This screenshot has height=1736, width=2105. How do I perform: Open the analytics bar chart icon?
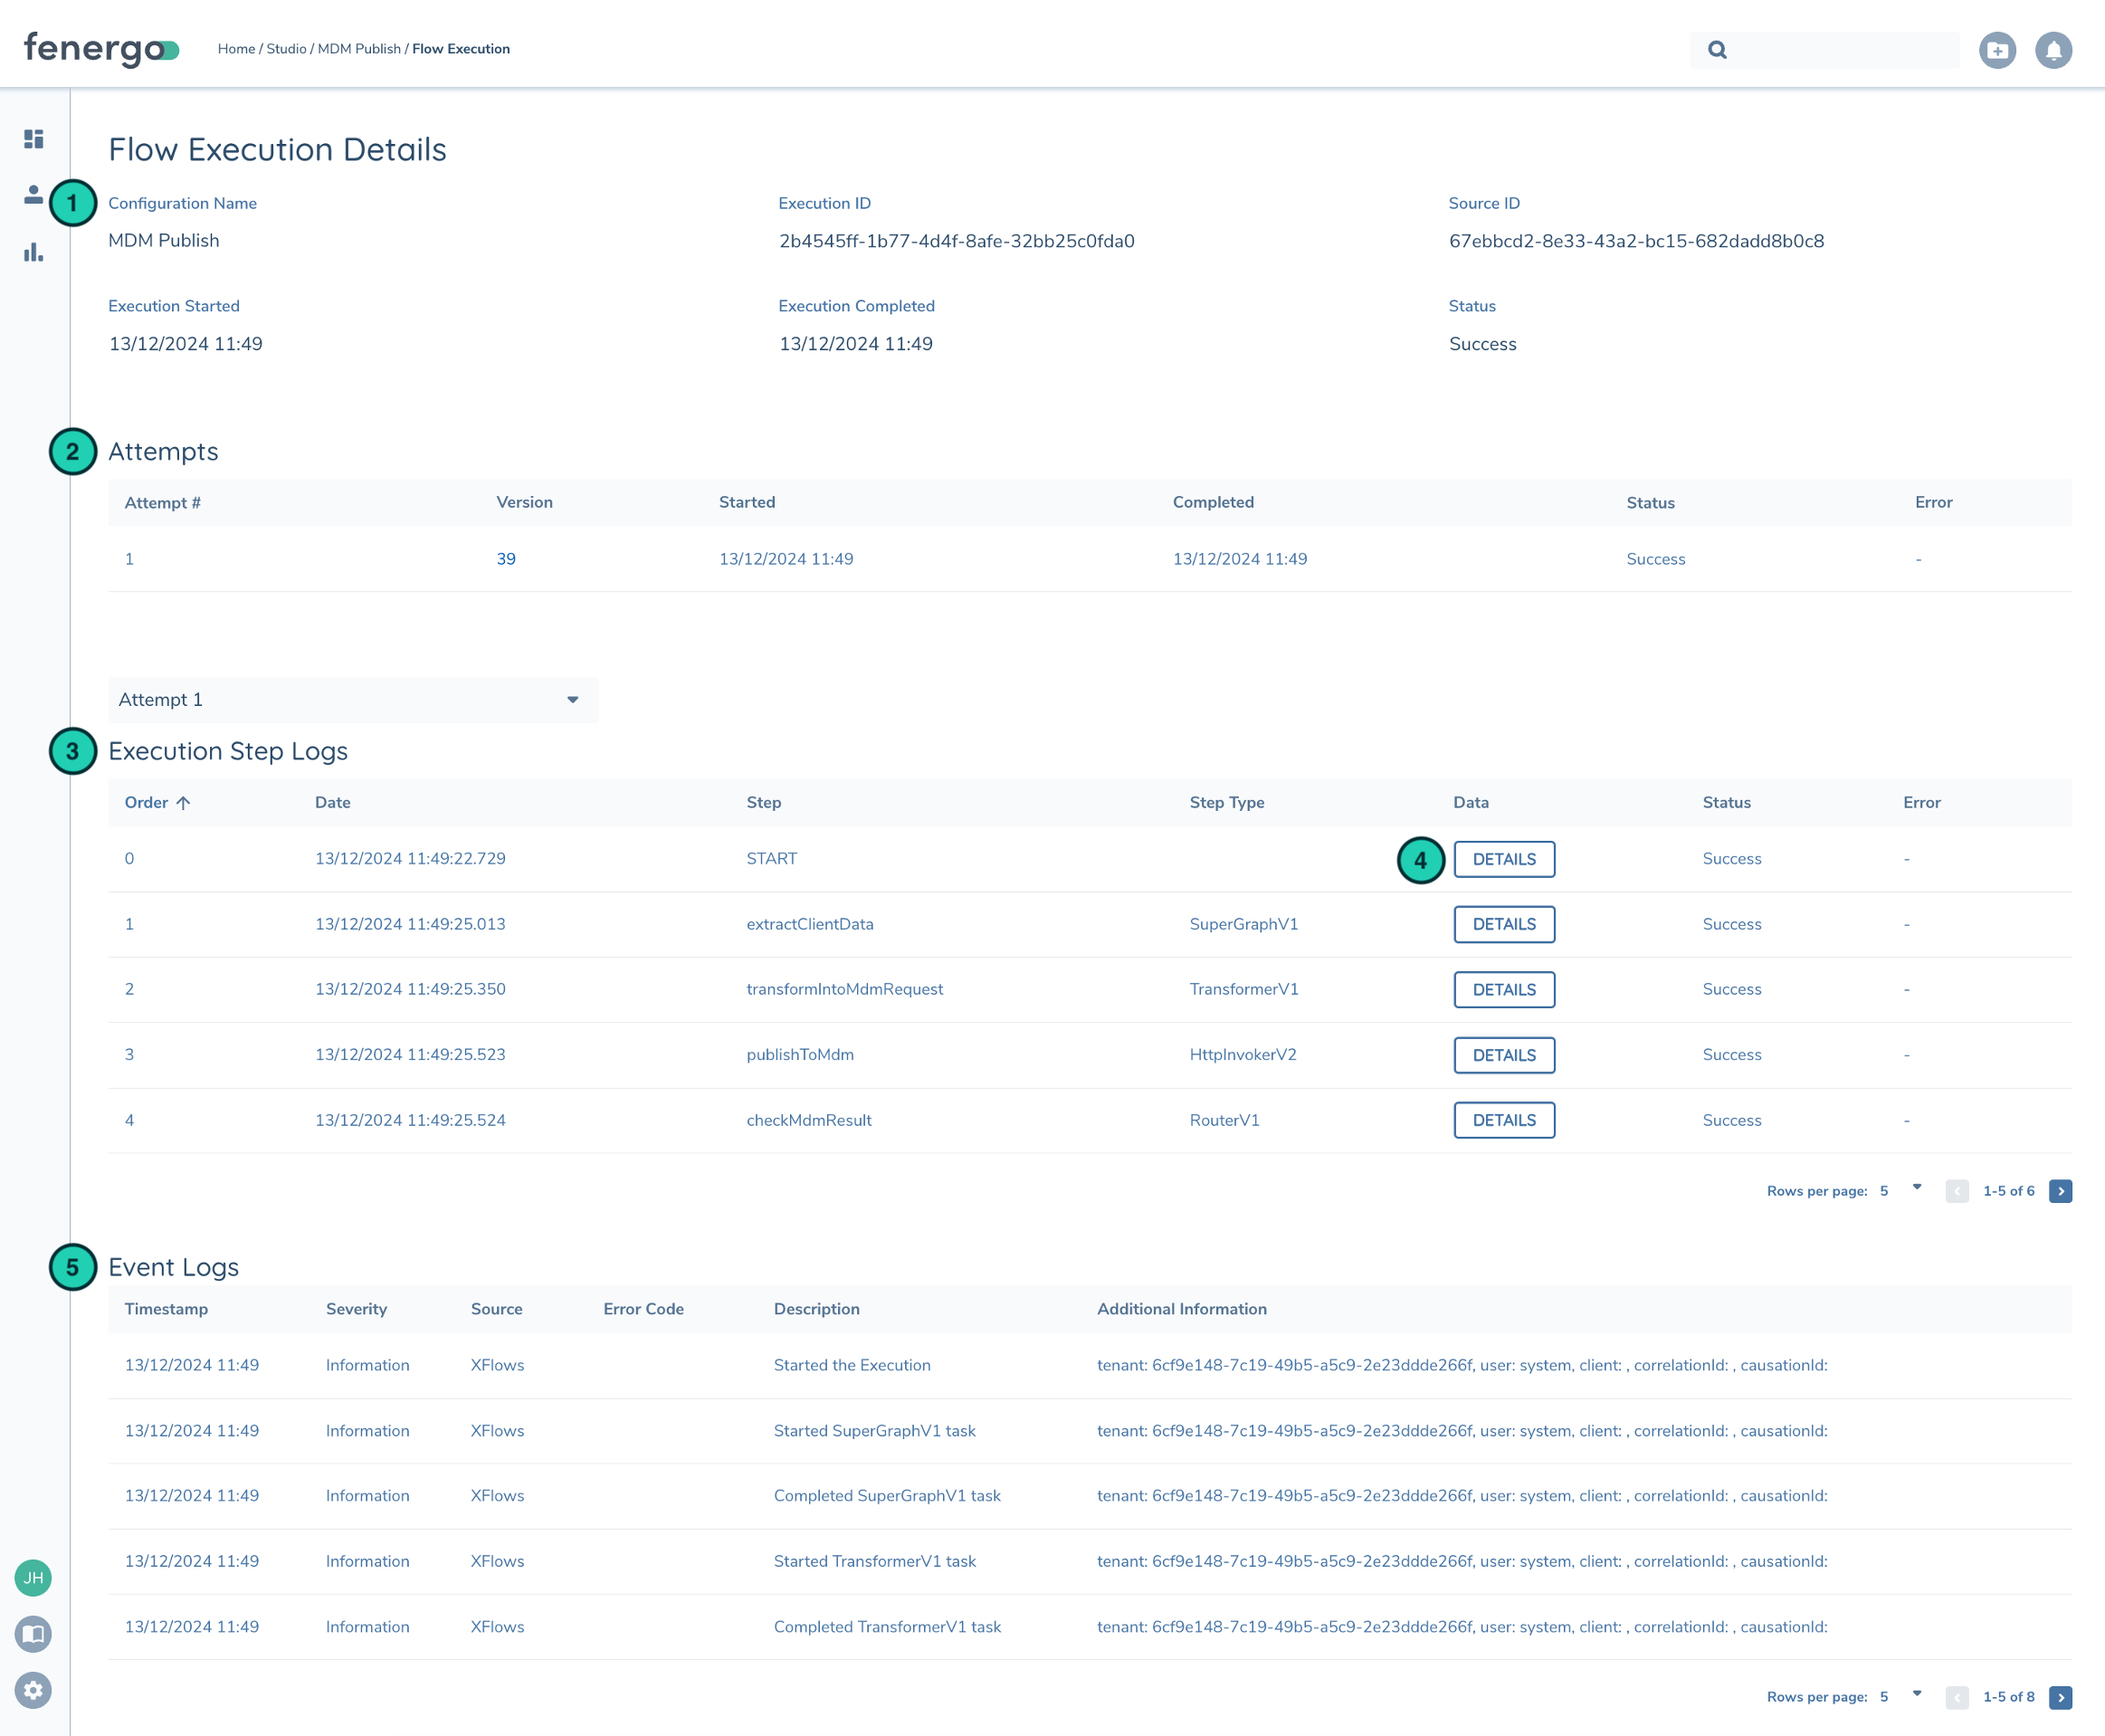pyautogui.click(x=33, y=253)
